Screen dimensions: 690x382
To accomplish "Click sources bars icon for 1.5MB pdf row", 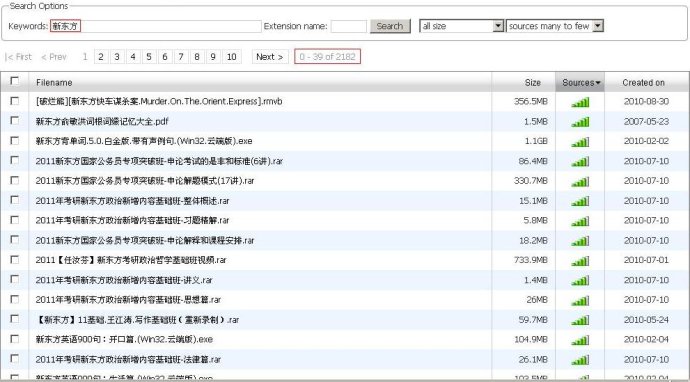I will pyautogui.click(x=580, y=122).
